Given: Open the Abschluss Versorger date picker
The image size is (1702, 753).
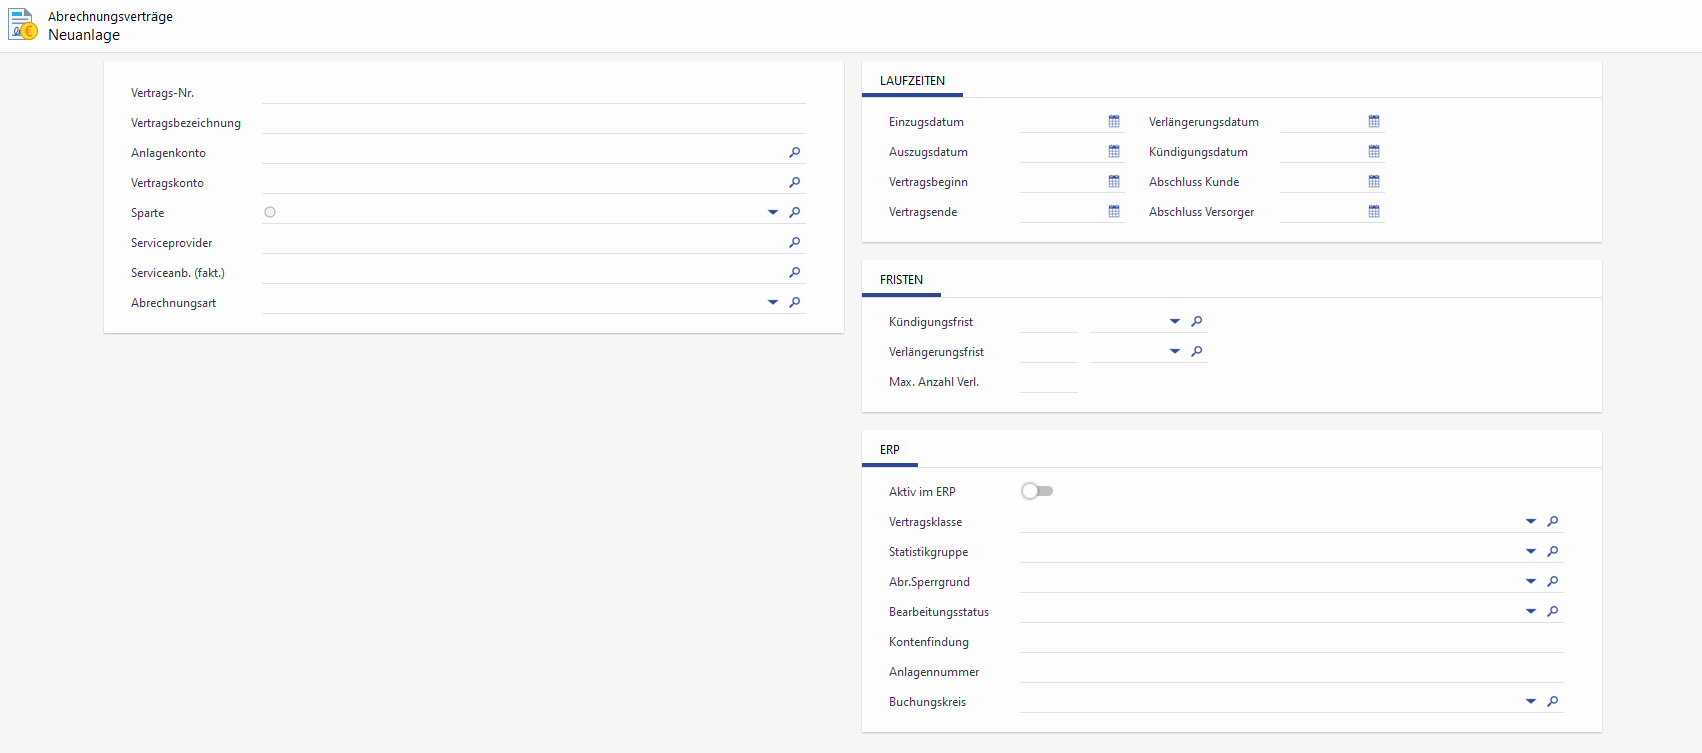Looking at the screenshot, I should coord(1374,212).
